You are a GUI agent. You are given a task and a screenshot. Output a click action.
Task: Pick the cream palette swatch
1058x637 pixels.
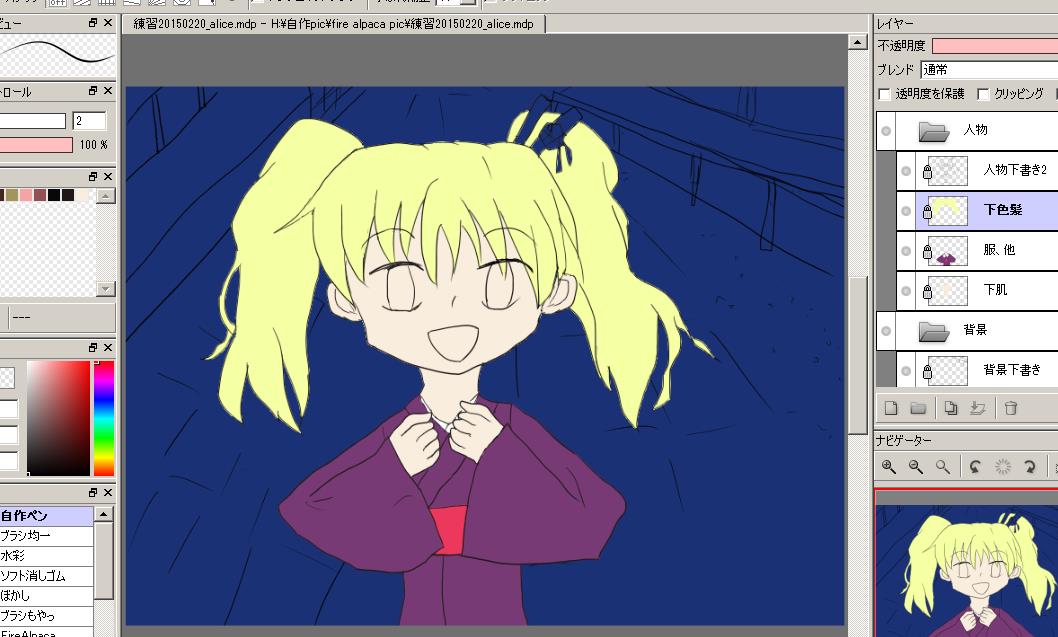[82, 195]
